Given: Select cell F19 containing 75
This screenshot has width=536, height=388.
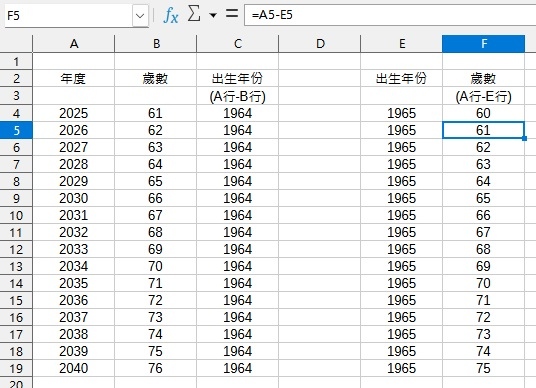Looking at the screenshot, I should [484, 369].
